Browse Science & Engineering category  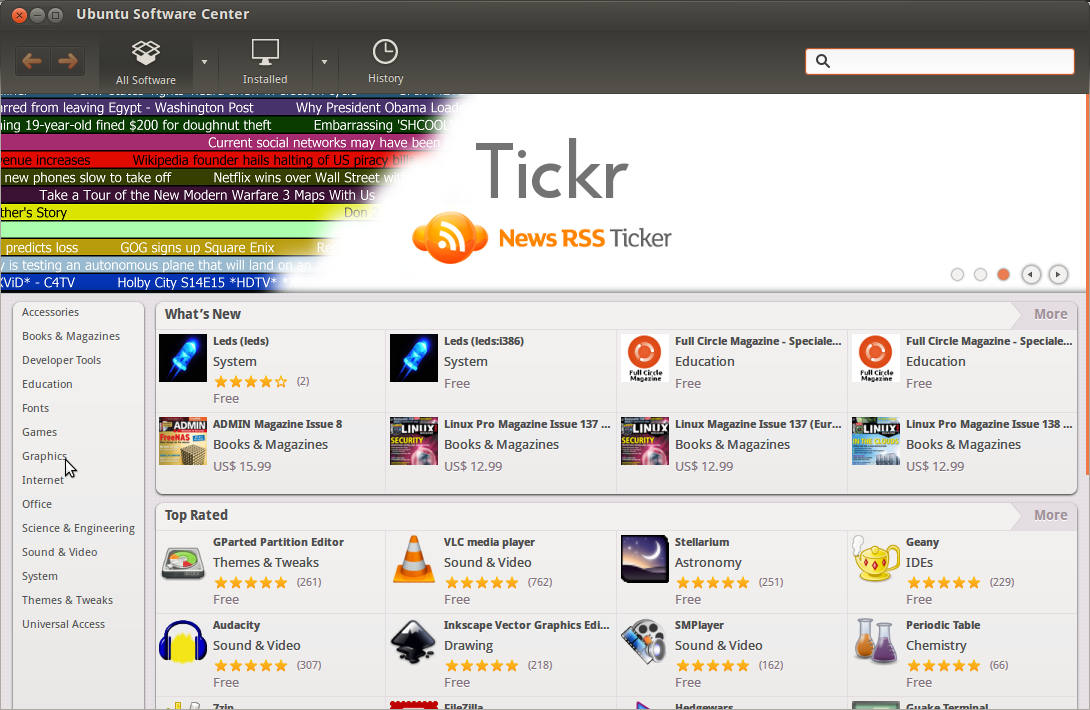[79, 528]
